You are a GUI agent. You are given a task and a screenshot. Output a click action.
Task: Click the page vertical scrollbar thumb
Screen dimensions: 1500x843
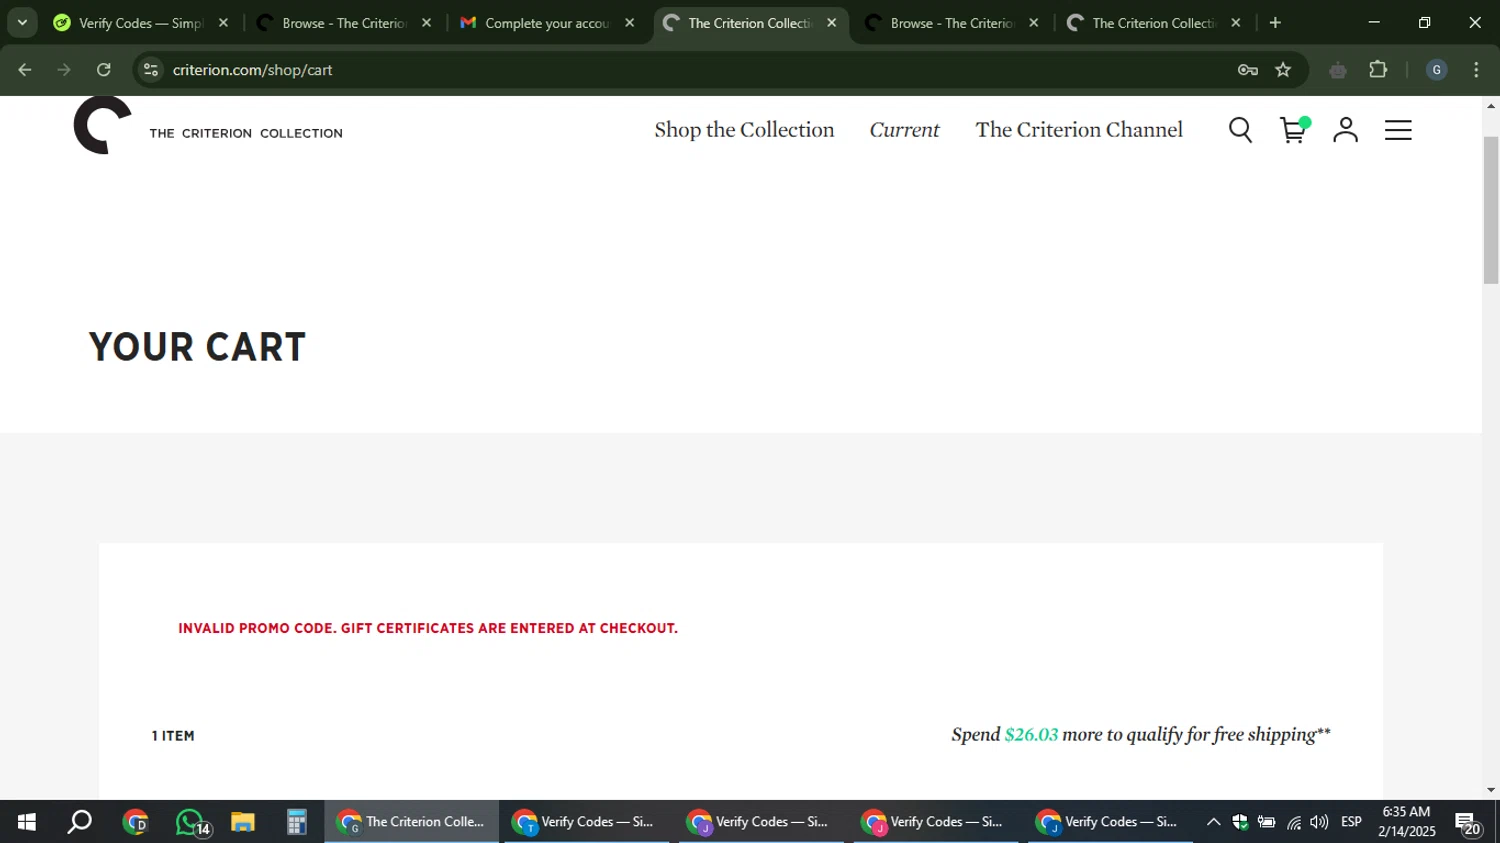point(1491,210)
